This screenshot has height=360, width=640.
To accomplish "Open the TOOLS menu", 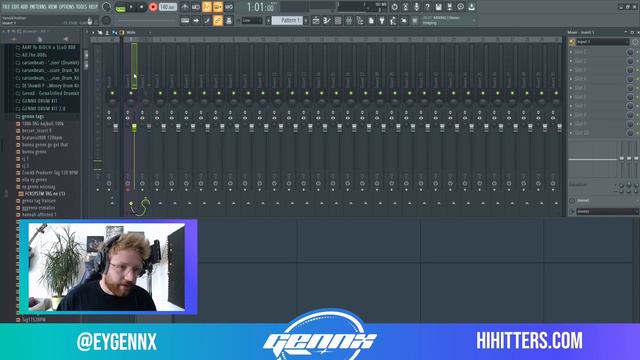I will click(81, 7).
